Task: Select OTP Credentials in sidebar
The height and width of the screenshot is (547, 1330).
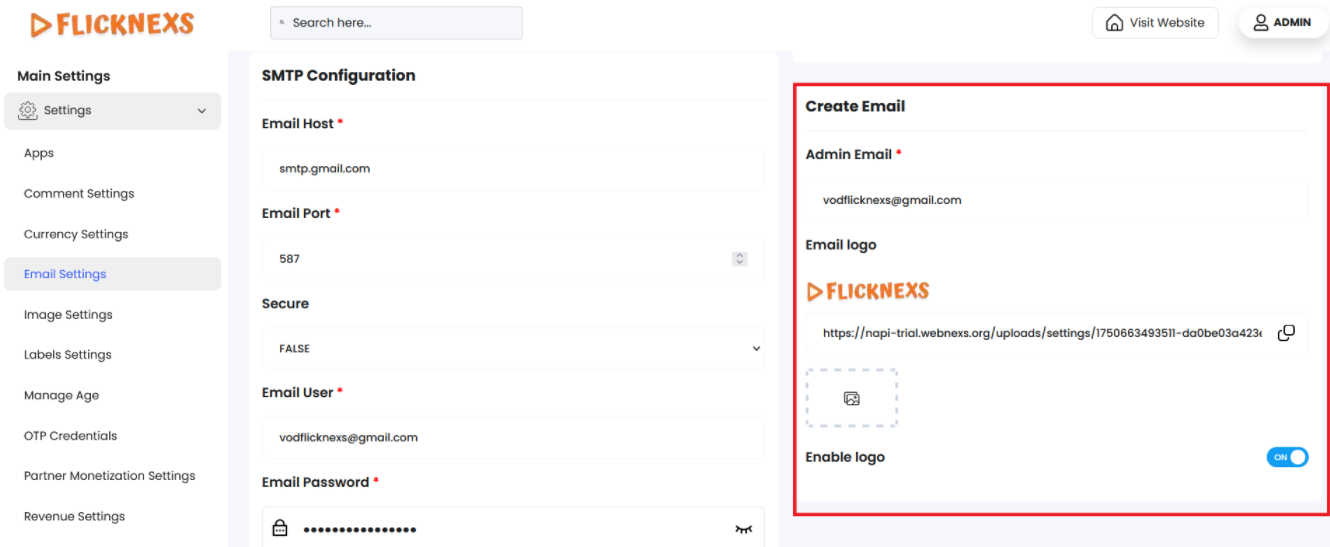Action: pos(70,436)
